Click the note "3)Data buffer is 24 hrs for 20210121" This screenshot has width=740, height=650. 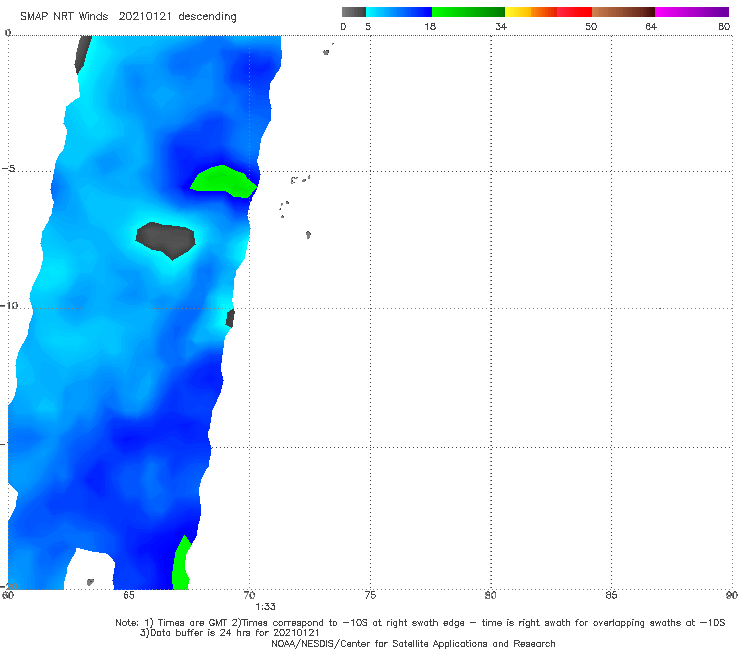point(229,633)
